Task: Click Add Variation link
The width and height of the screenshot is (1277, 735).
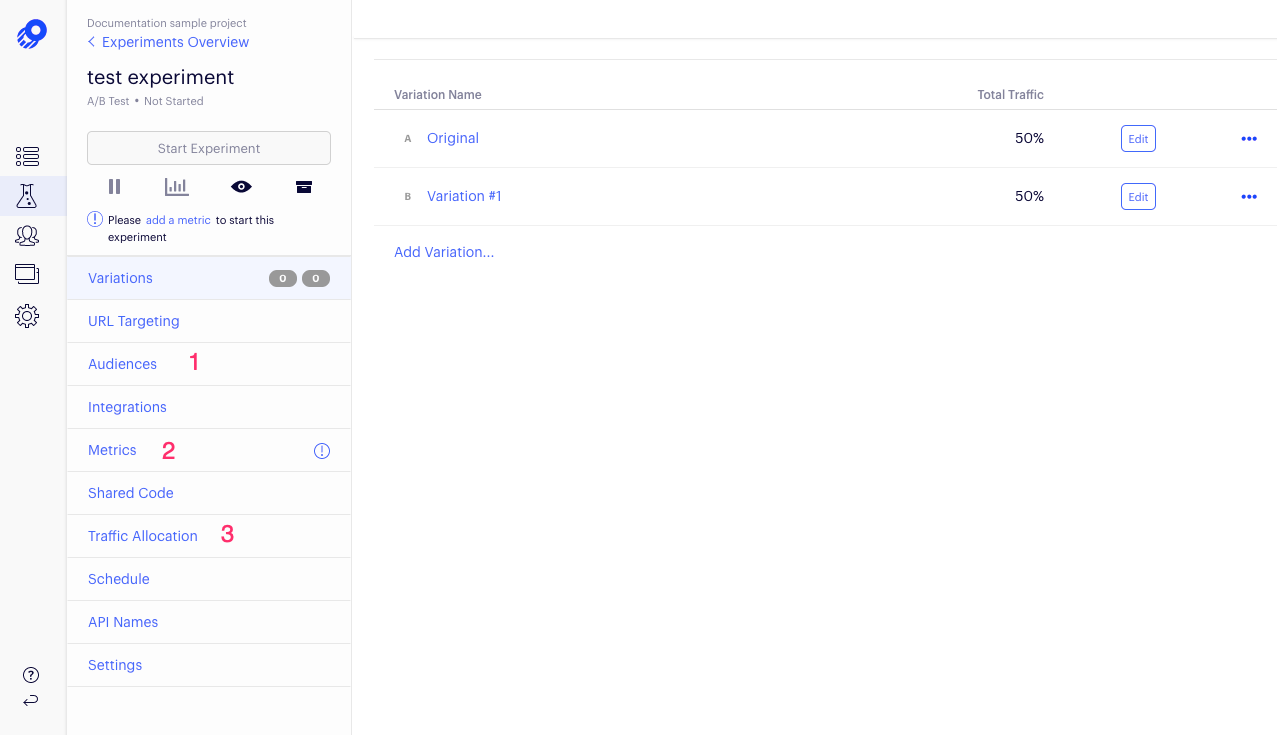Action: pyautogui.click(x=444, y=252)
